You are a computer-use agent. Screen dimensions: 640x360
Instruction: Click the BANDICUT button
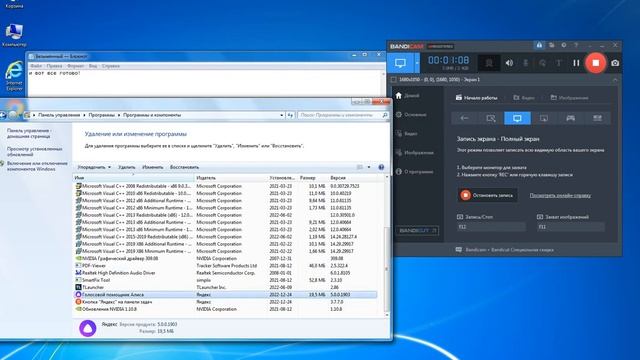tap(417, 231)
